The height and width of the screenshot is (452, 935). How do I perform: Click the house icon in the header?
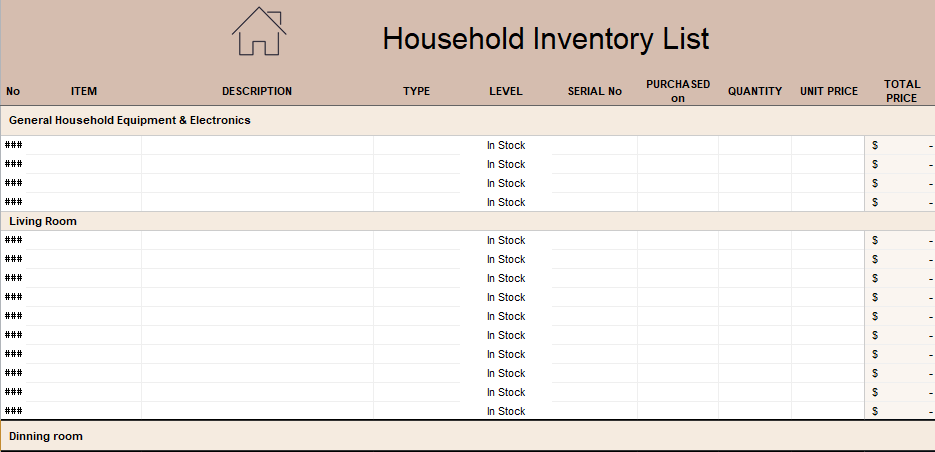coord(259,31)
